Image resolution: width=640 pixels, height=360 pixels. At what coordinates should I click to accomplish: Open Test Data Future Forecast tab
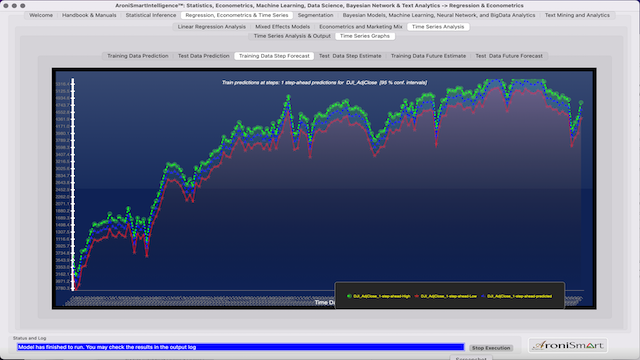(509, 56)
